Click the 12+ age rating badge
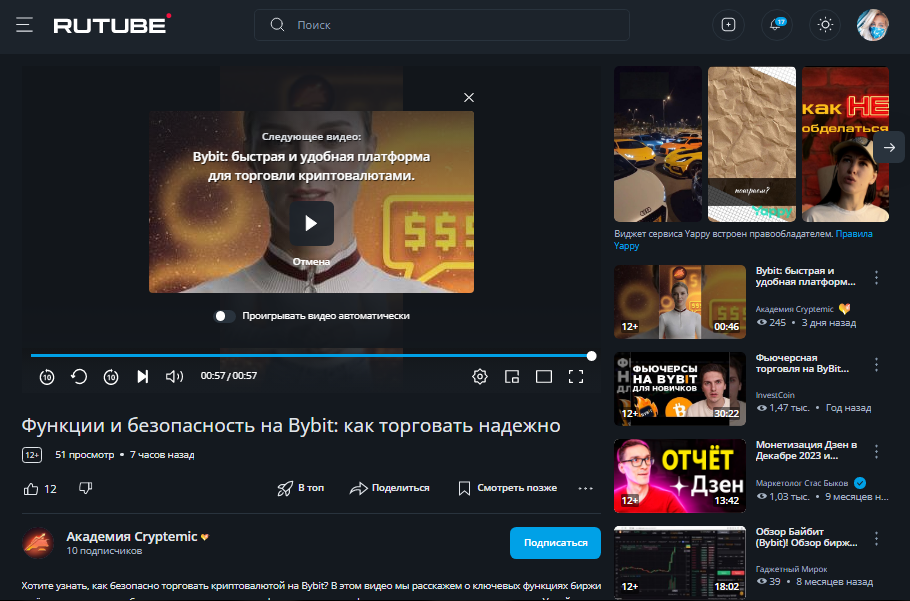Image resolution: width=910 pixels, height=601 pixels. click(x=32, y=455)
